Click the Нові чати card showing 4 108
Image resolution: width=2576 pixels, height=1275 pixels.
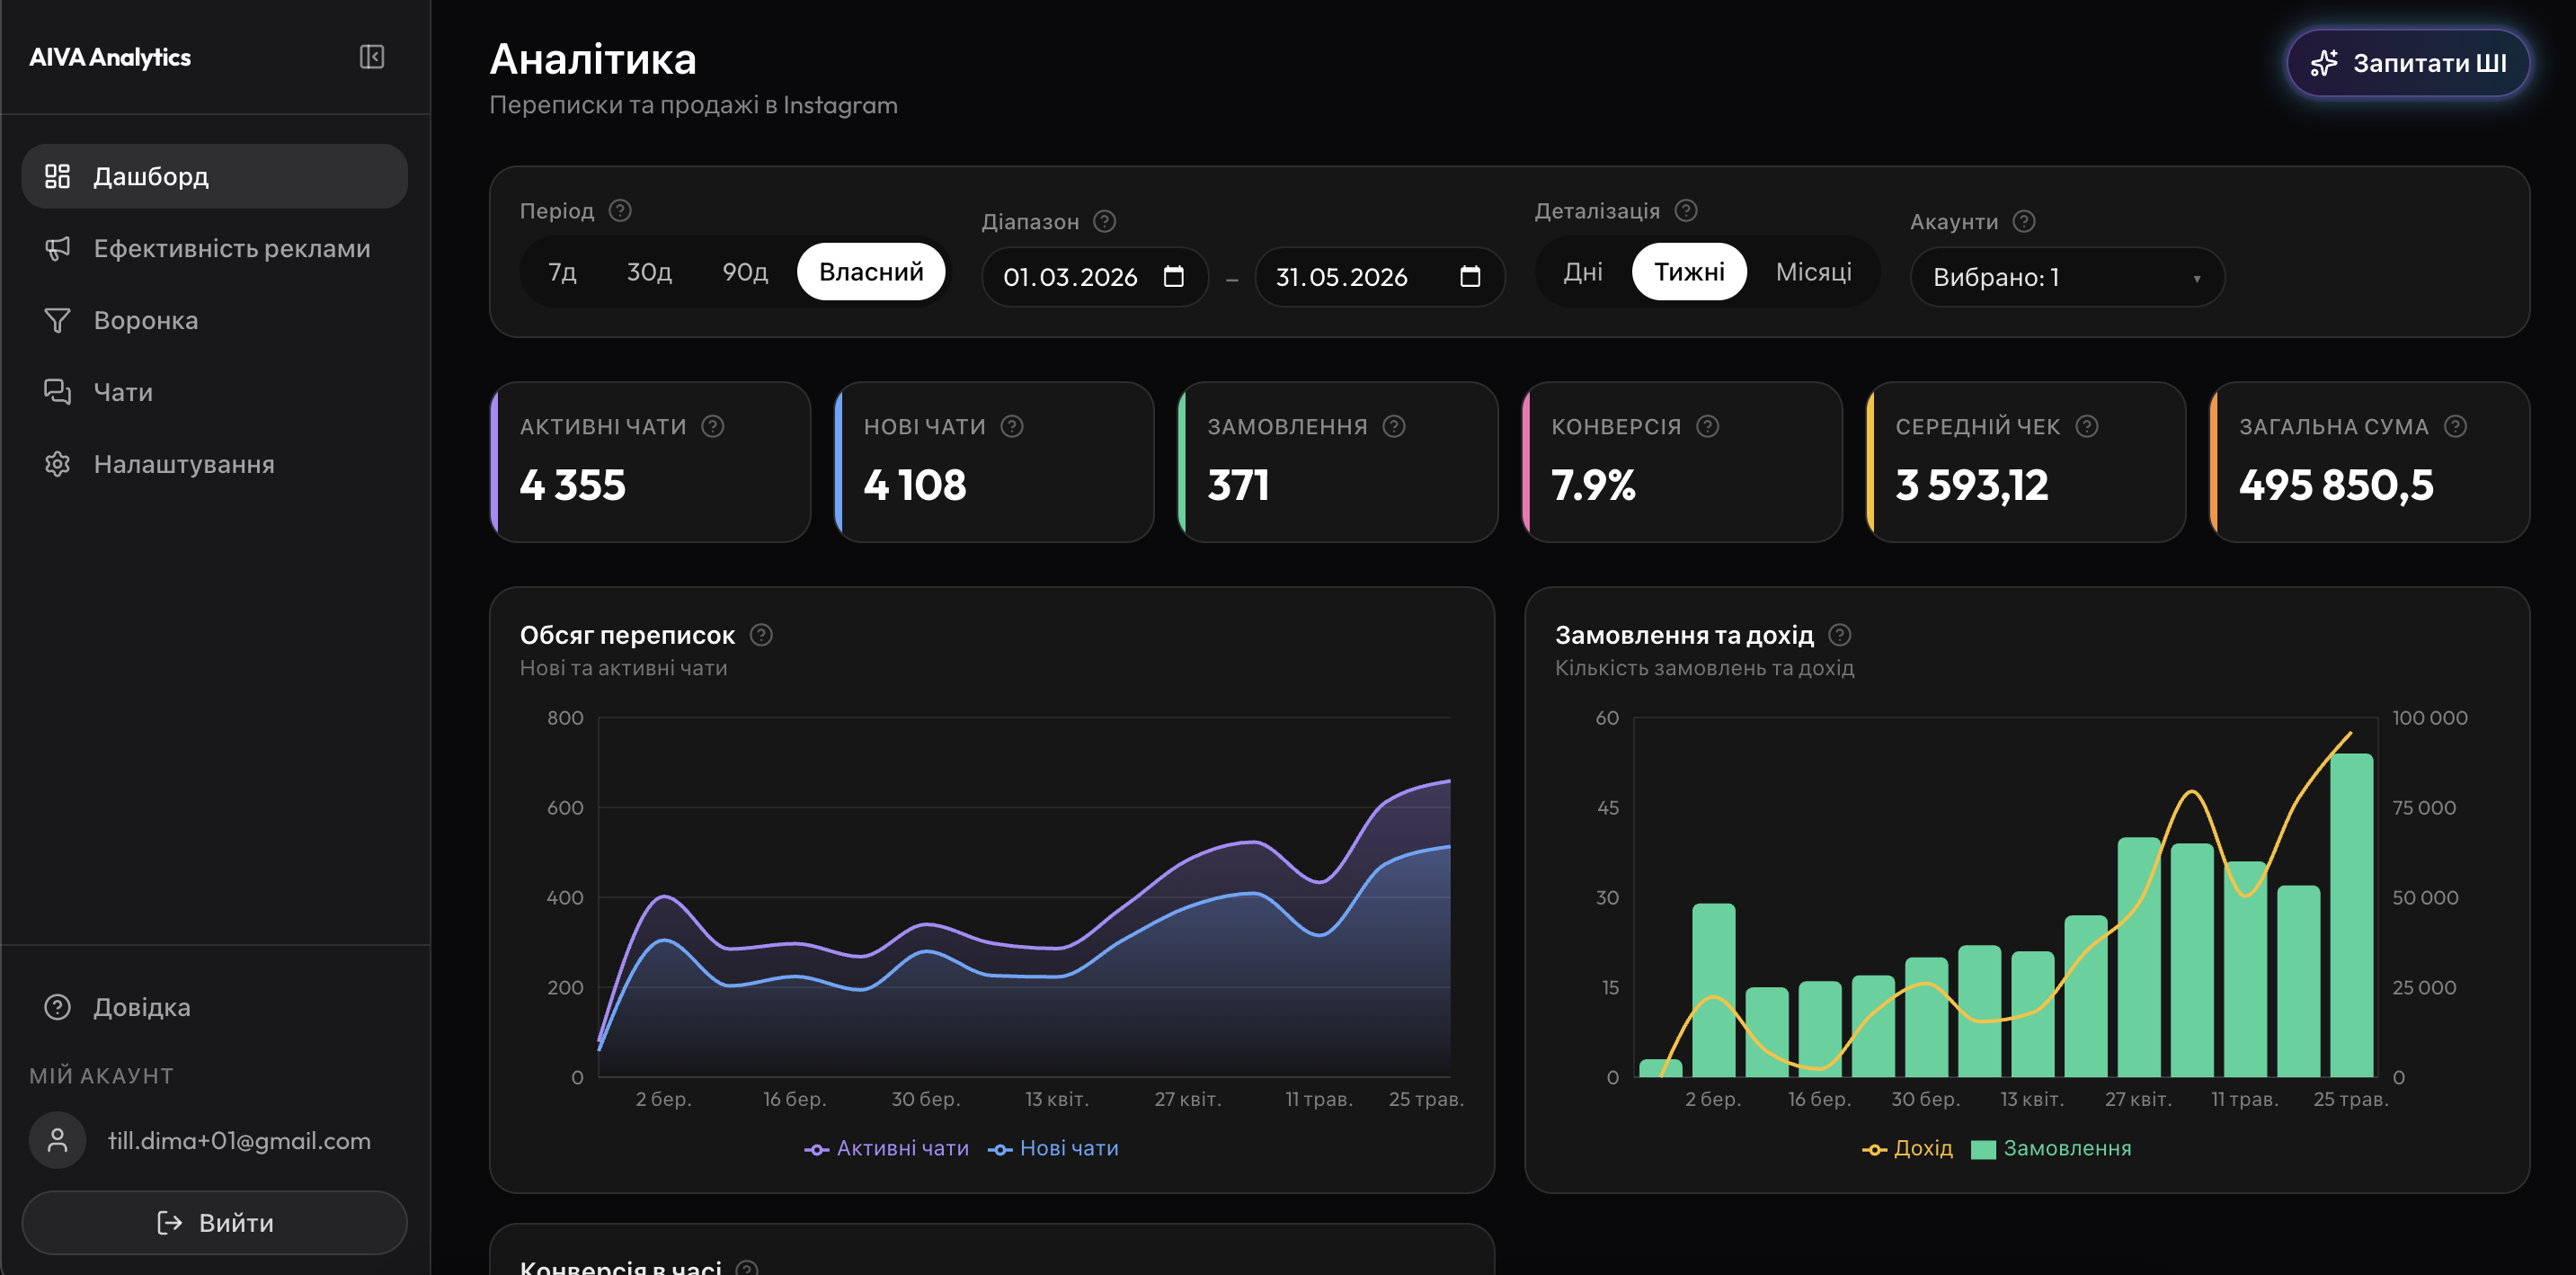pyautogui.click(x=994, y=462)
